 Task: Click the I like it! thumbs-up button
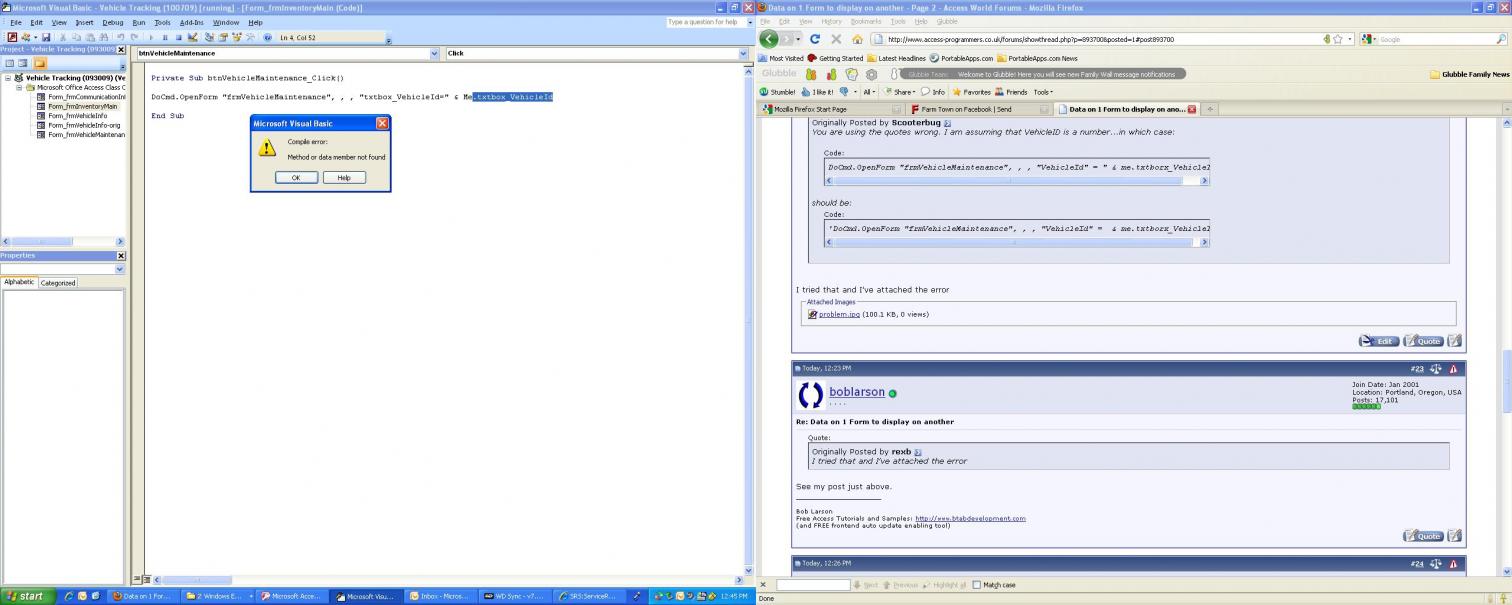817,92
